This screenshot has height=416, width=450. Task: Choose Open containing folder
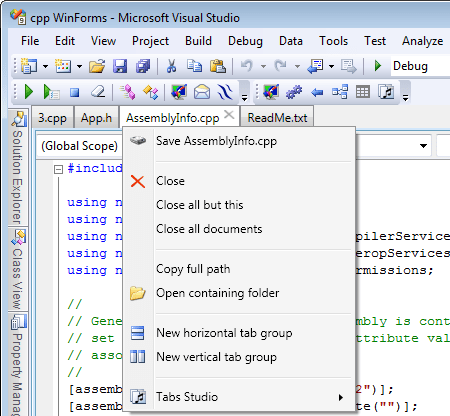click(239, 293)
